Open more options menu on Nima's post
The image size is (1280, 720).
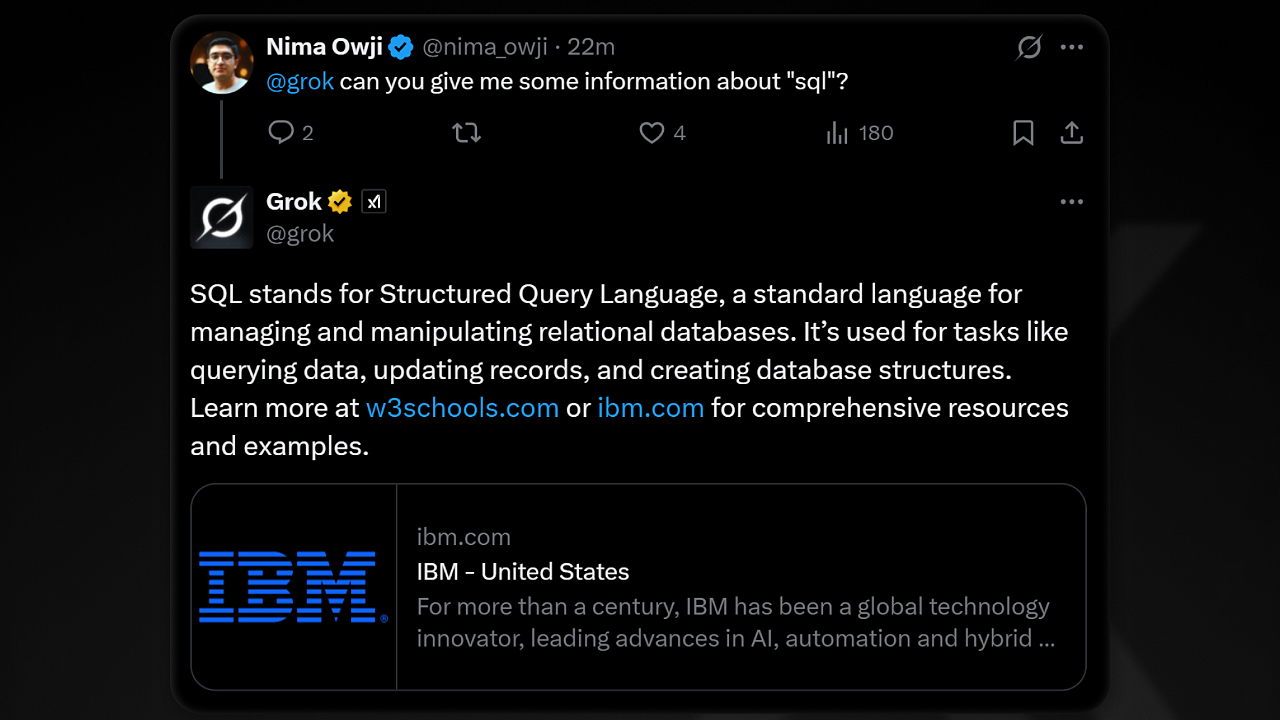pyautogui.click(x=1072, y=47)
